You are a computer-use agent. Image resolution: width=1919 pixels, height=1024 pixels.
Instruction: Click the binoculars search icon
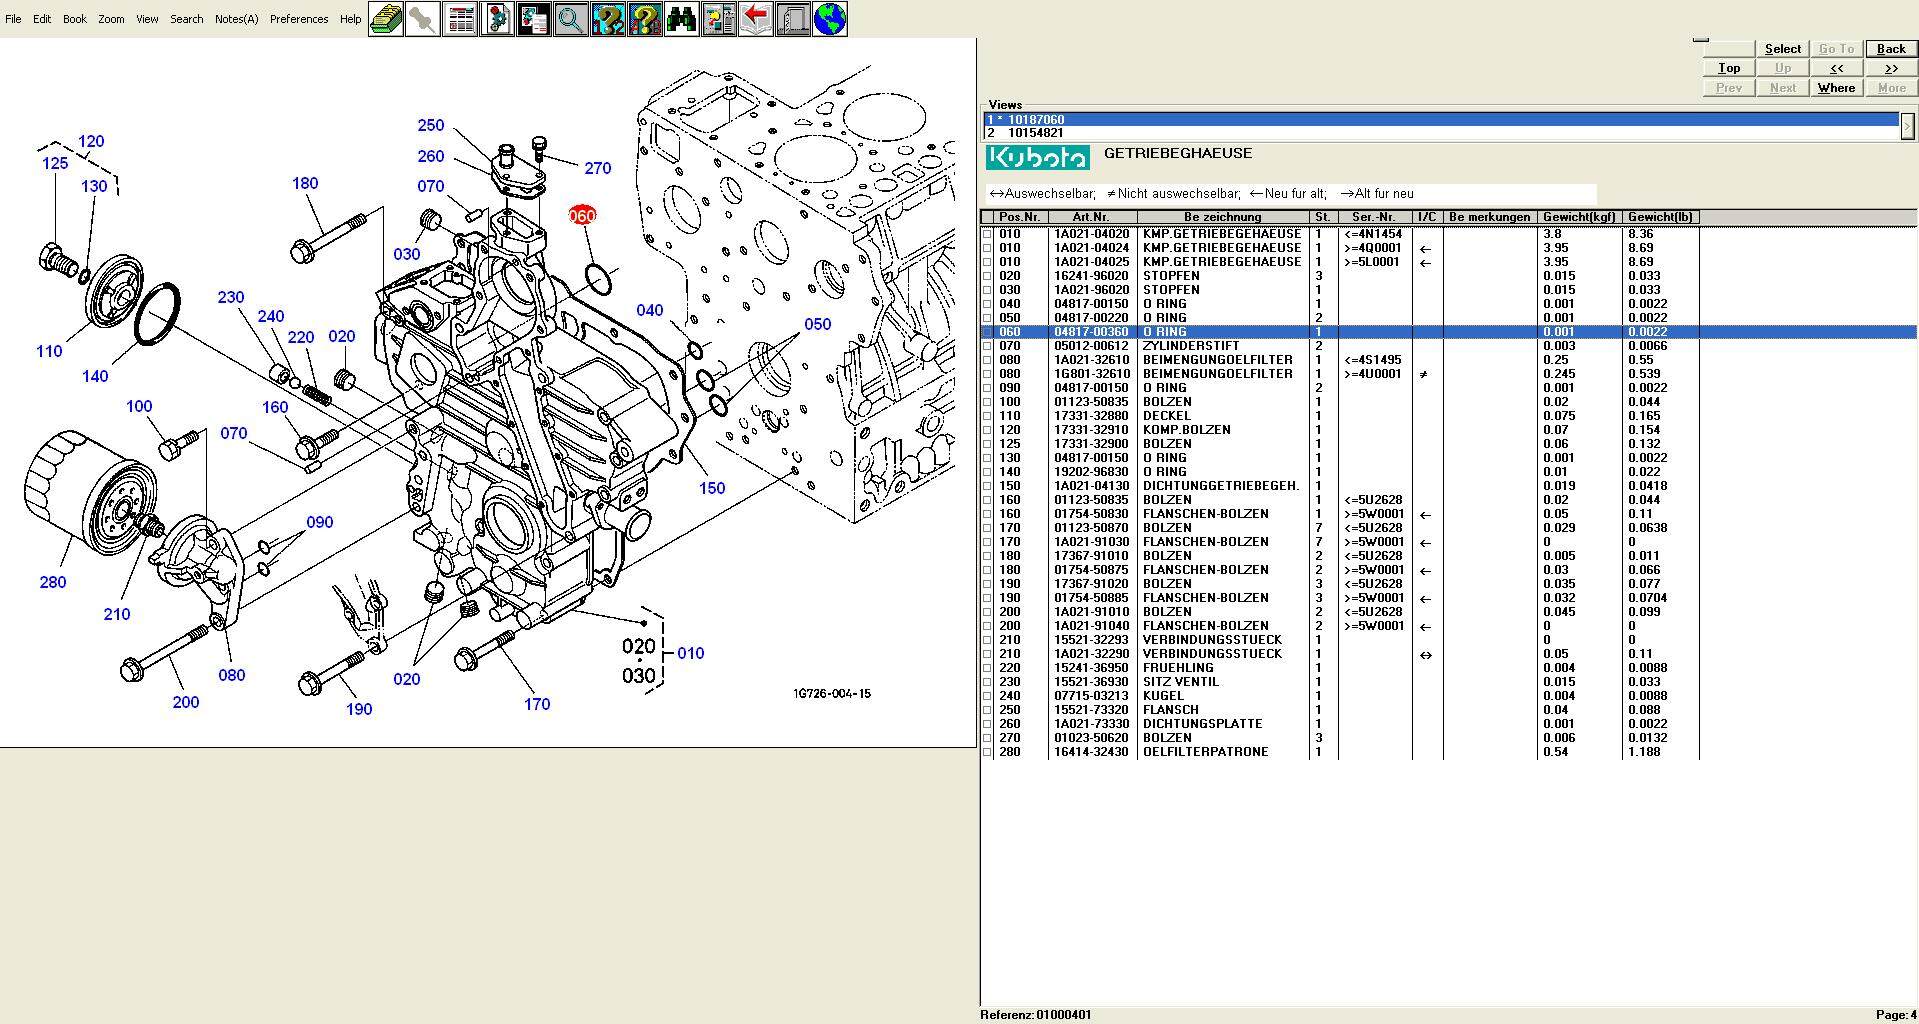(x=682, y=19)
